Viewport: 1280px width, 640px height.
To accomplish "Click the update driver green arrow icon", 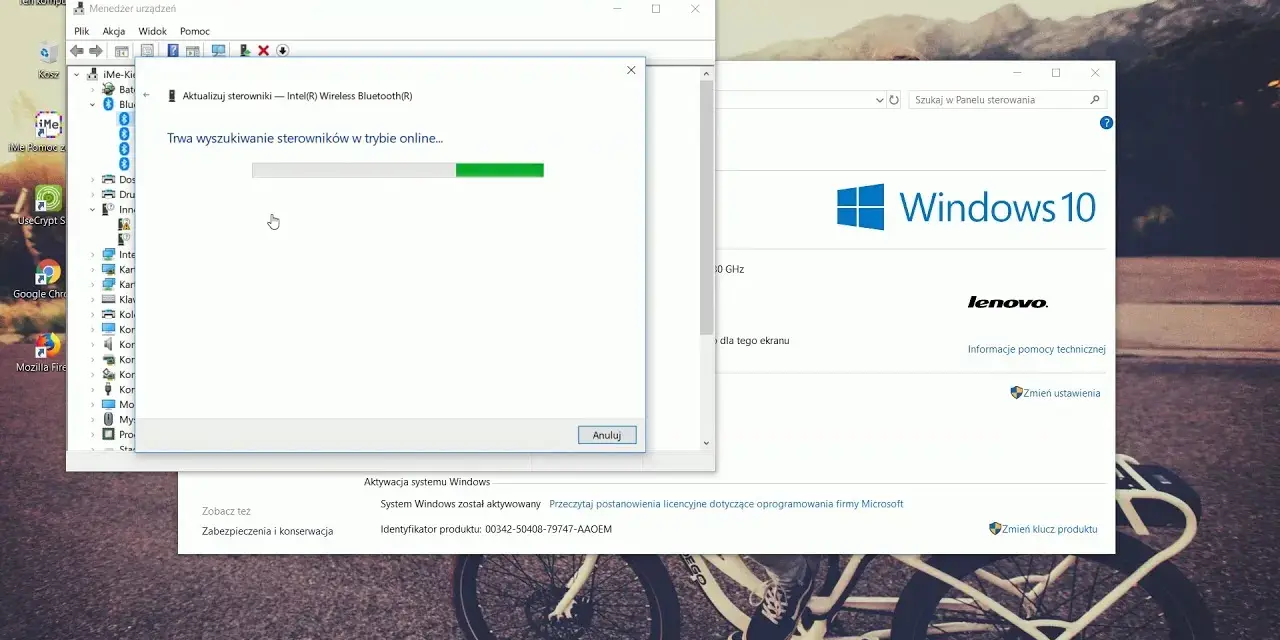I will pos(244,50).
